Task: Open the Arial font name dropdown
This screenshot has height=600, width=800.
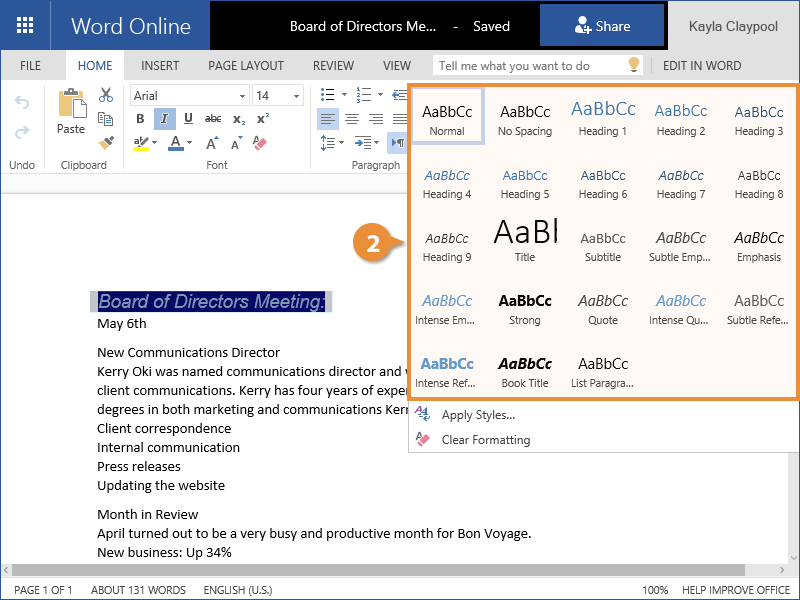Action: [190, 96]
